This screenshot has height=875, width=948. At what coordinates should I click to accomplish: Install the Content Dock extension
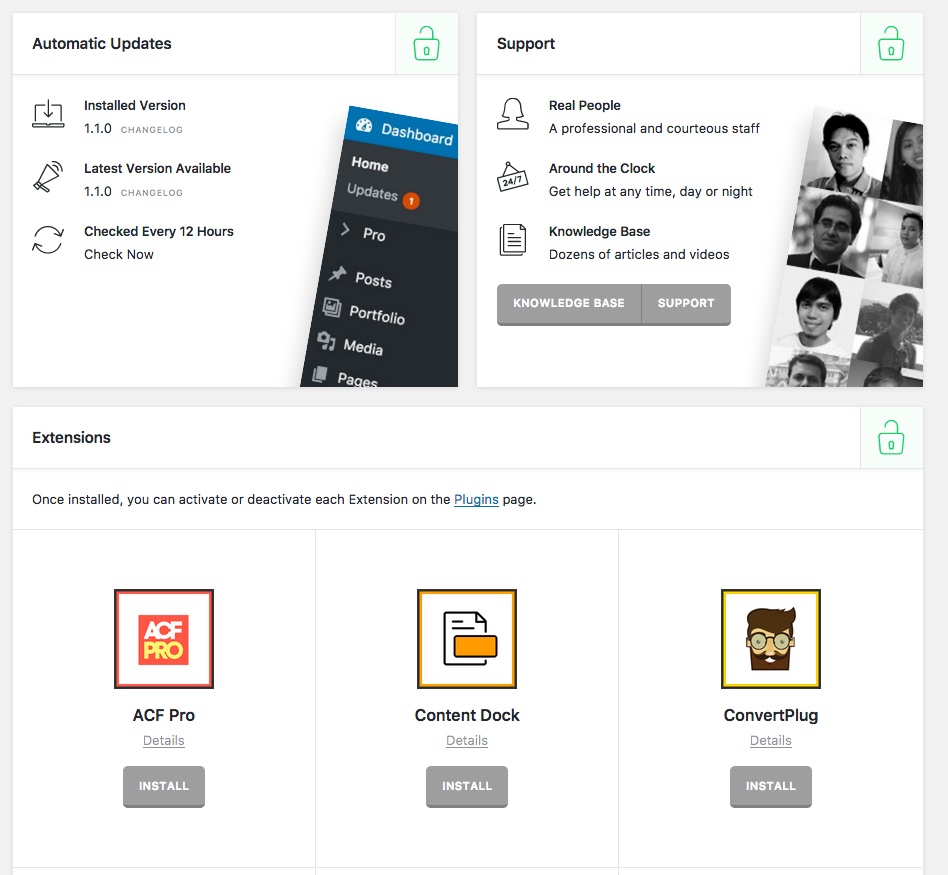tap(467, 786)
